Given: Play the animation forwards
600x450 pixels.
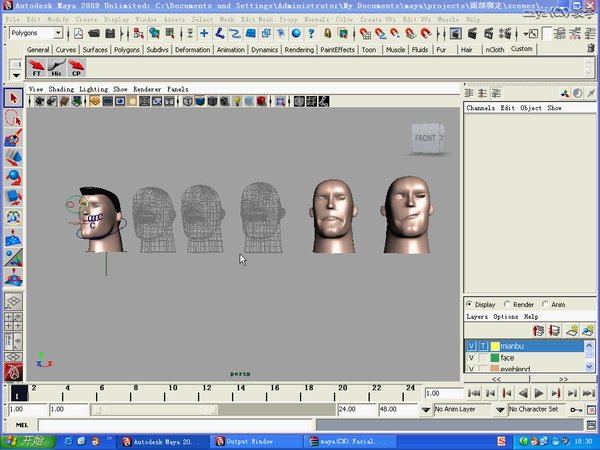Looking at the screenshot, I should point(539,393).
